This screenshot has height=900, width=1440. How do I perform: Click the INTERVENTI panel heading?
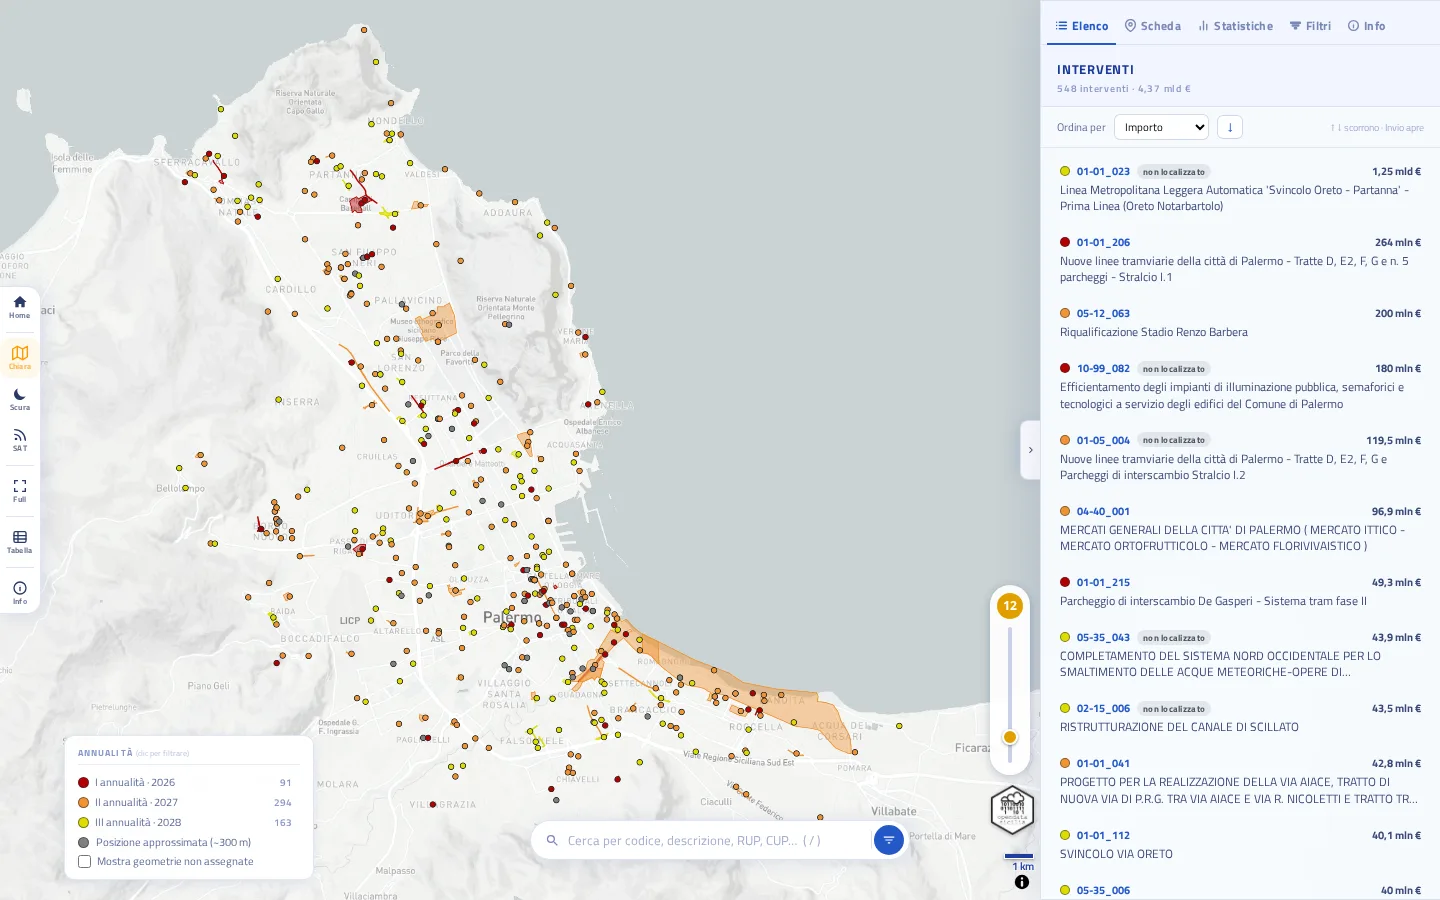pos(1095,70)
